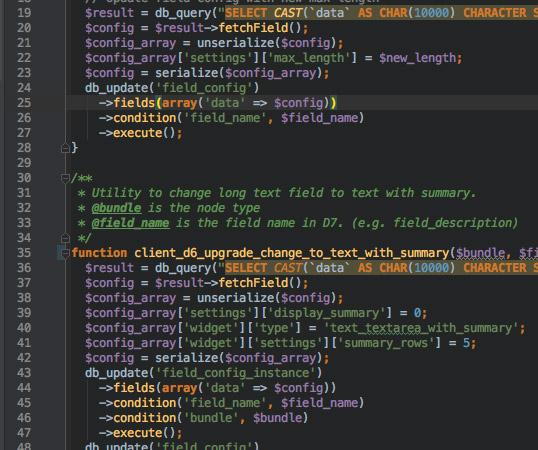
Task: Click $new_length variable on line 22
Action: tap(417, 58)
